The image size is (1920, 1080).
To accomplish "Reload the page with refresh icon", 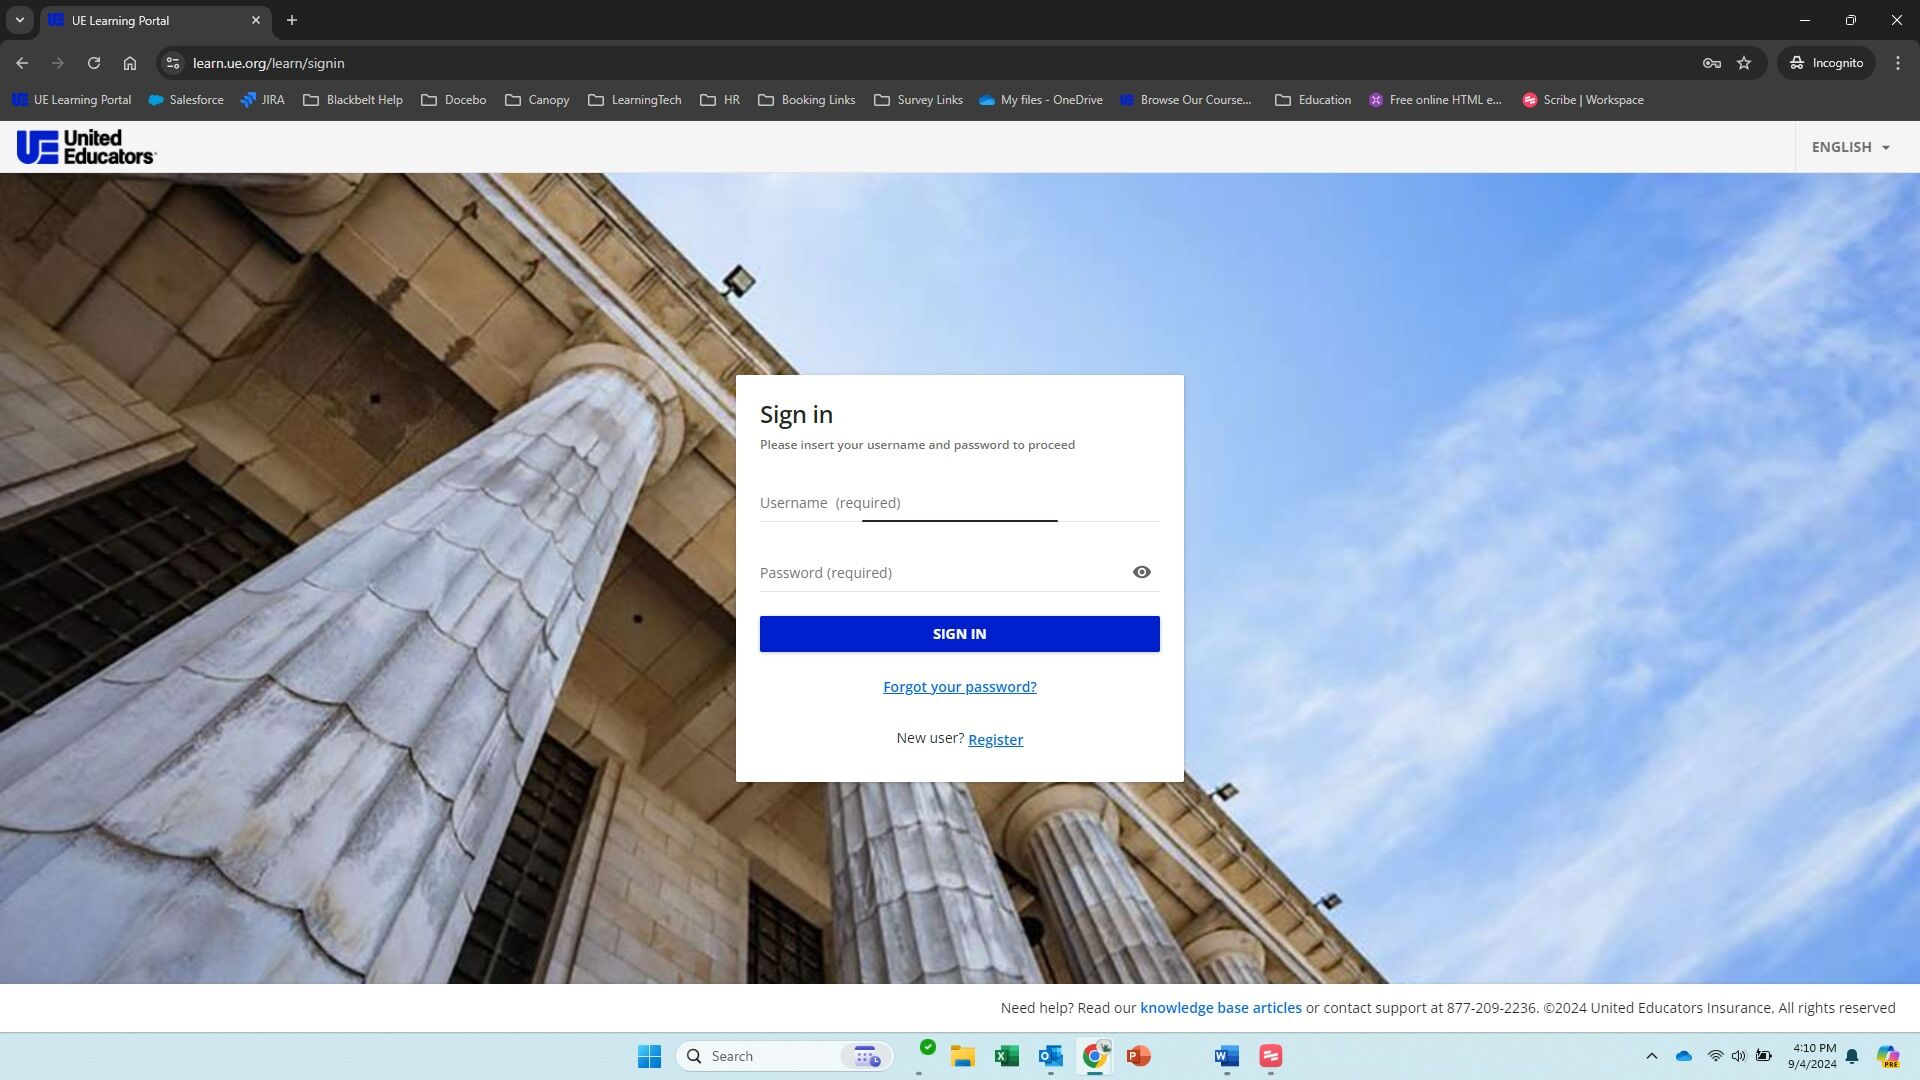I will (x=94, y=63).
